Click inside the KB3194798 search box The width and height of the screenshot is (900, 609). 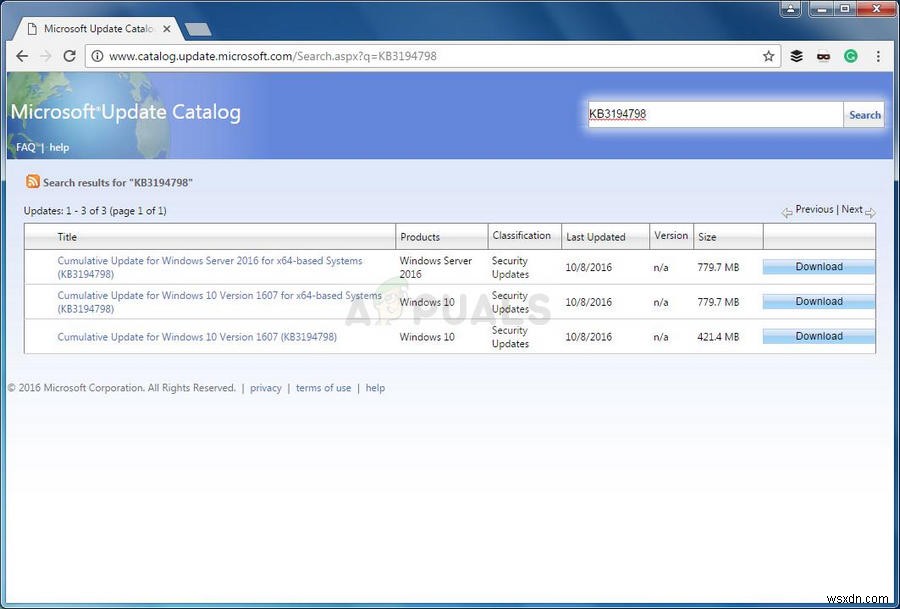pyautogui.click(x=715, y=114)
